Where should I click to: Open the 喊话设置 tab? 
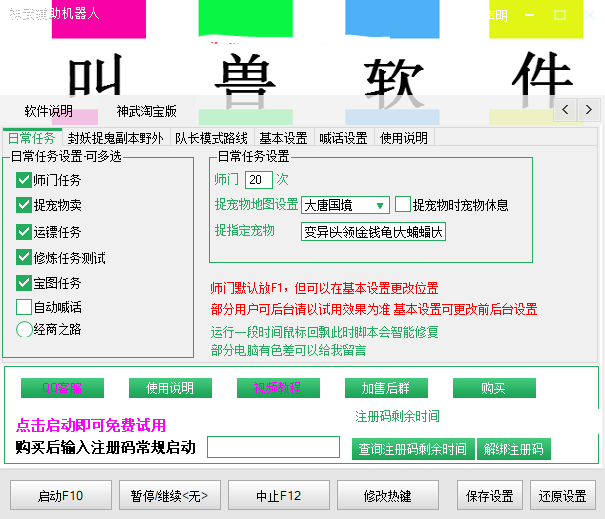pos(343,138)
